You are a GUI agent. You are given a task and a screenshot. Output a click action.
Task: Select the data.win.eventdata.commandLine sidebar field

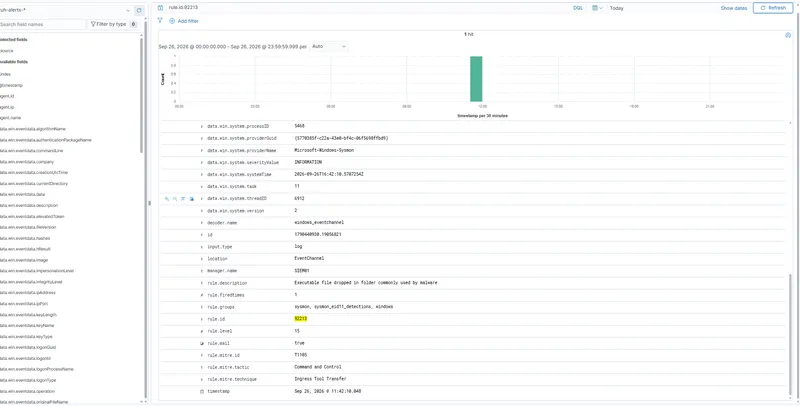(x=34, y=151)
